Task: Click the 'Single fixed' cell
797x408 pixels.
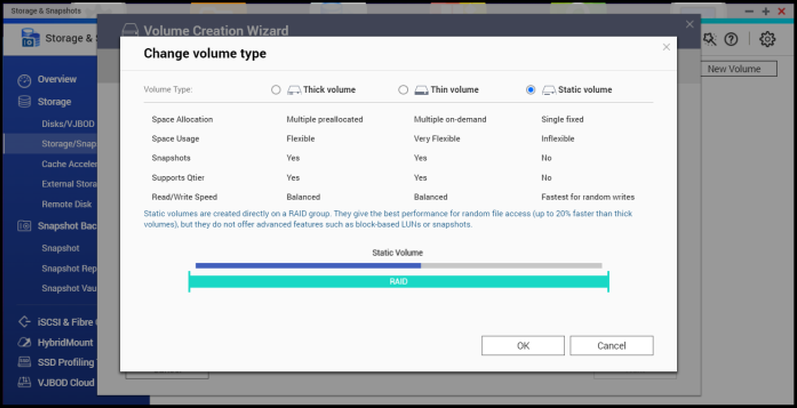Action: point(562,119)
